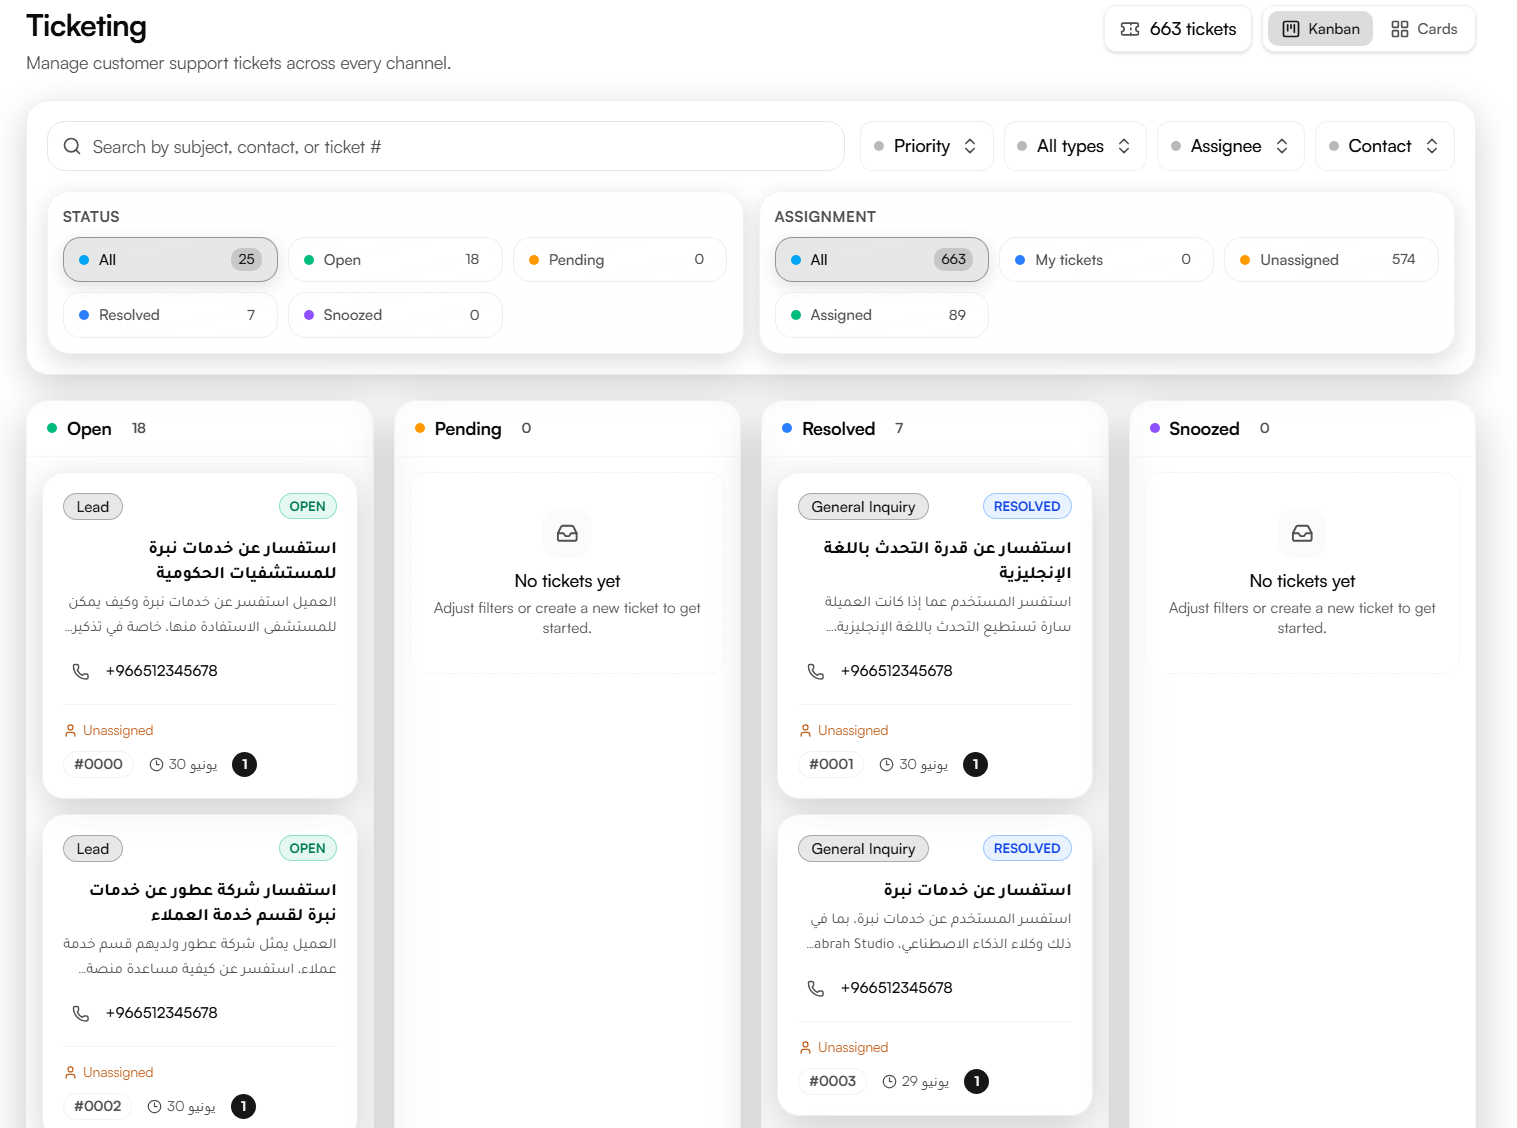Screen dimensions: 1517x1128
Task: Click the RESOLVED badge on ticket #0001
Action: tap(1027, 507)
